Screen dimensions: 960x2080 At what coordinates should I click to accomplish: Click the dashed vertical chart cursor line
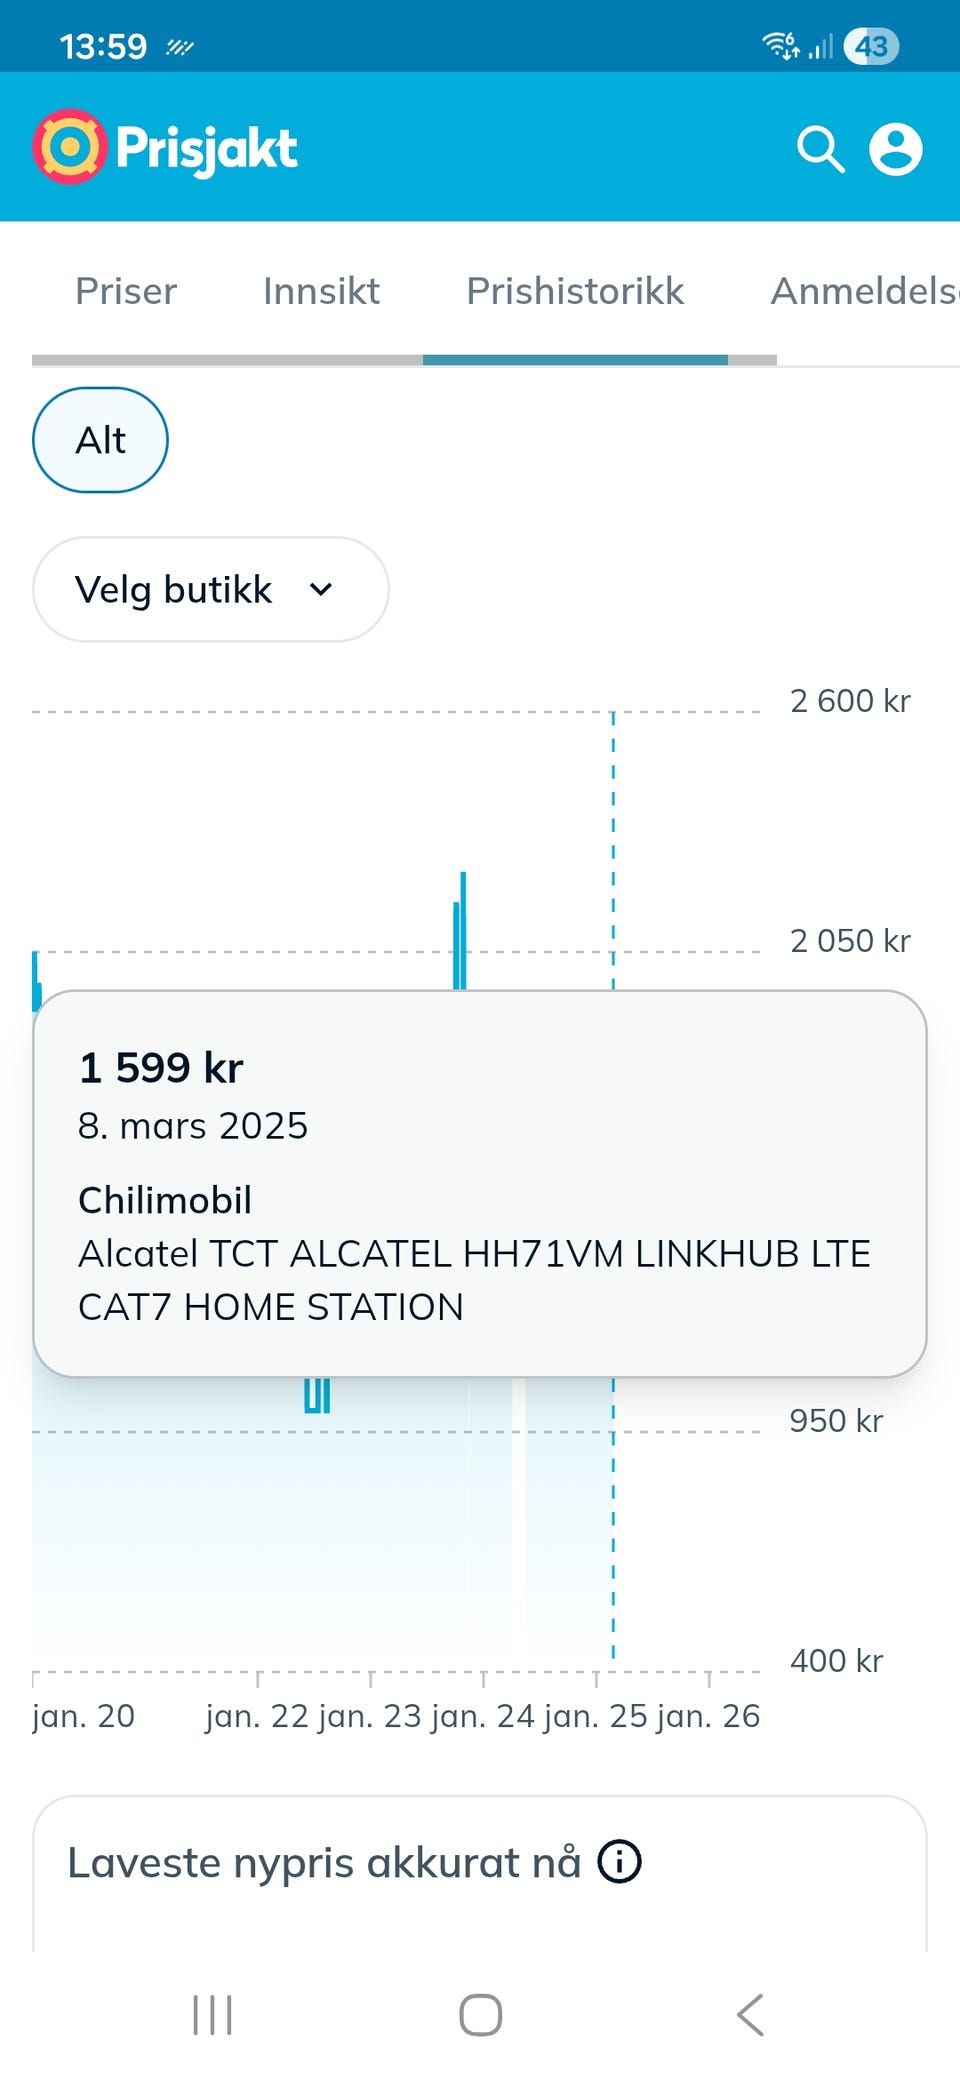click(x=613, y=850)
